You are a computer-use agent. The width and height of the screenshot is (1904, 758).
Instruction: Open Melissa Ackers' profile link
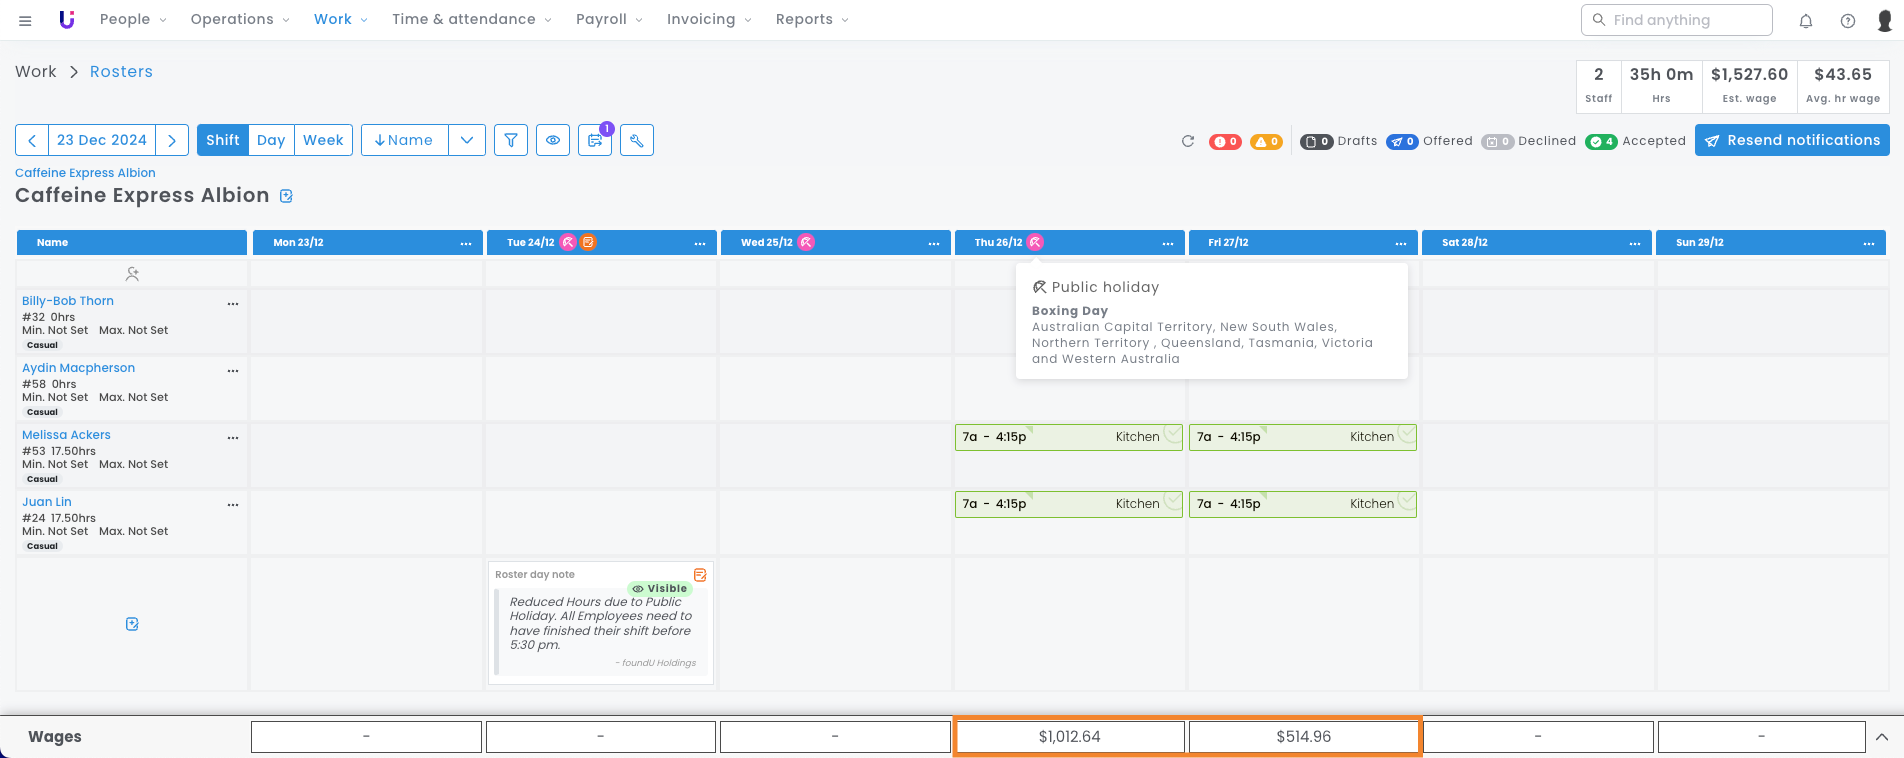click(66, 435)
